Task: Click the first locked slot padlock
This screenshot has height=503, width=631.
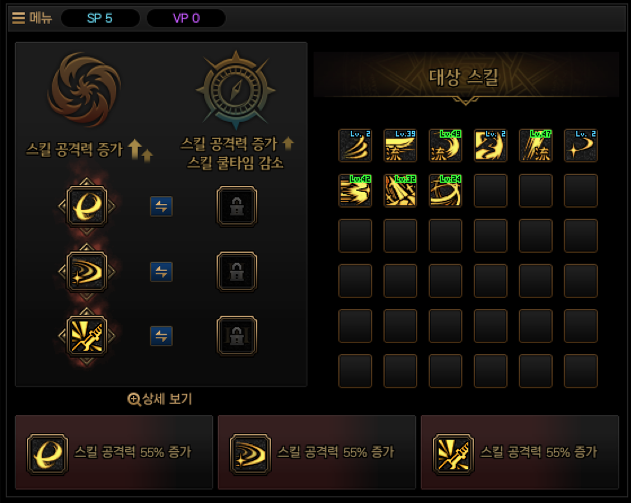Action: pyautogui.click(x=237, y=206)
